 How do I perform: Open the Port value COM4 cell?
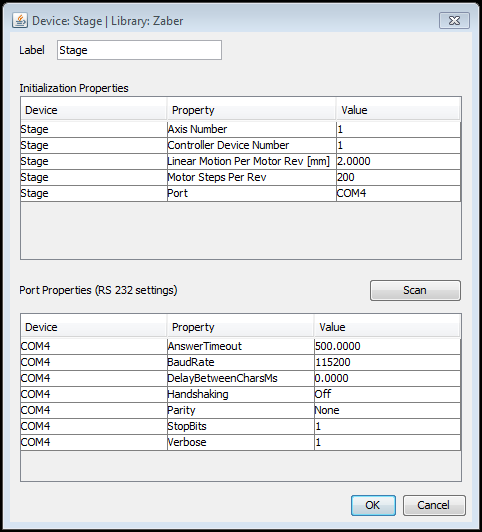tap(398, 193)
